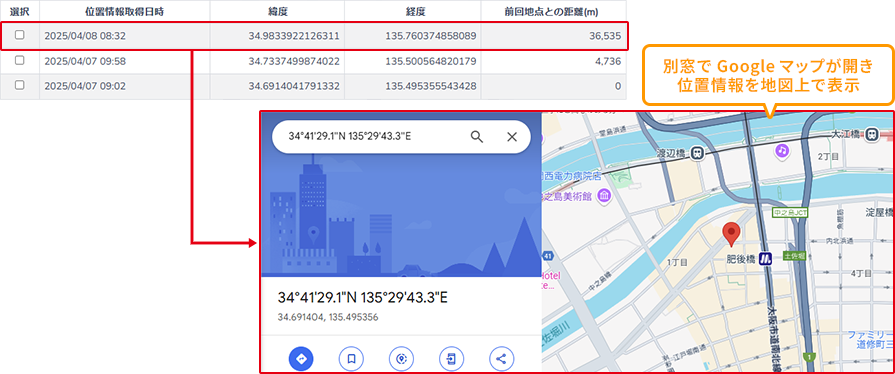Click the coordinates search input field
Screen dimensions: 895x374
(x=401, y=136)
